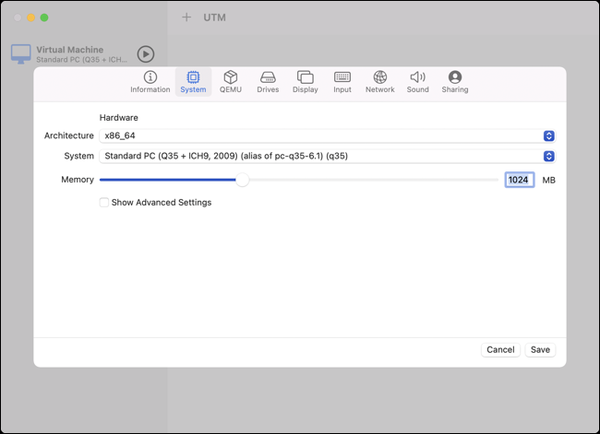Viewport: 600px width, 434px height.
Task: Select the System chip icon
Action: click(x=193, y=77)
